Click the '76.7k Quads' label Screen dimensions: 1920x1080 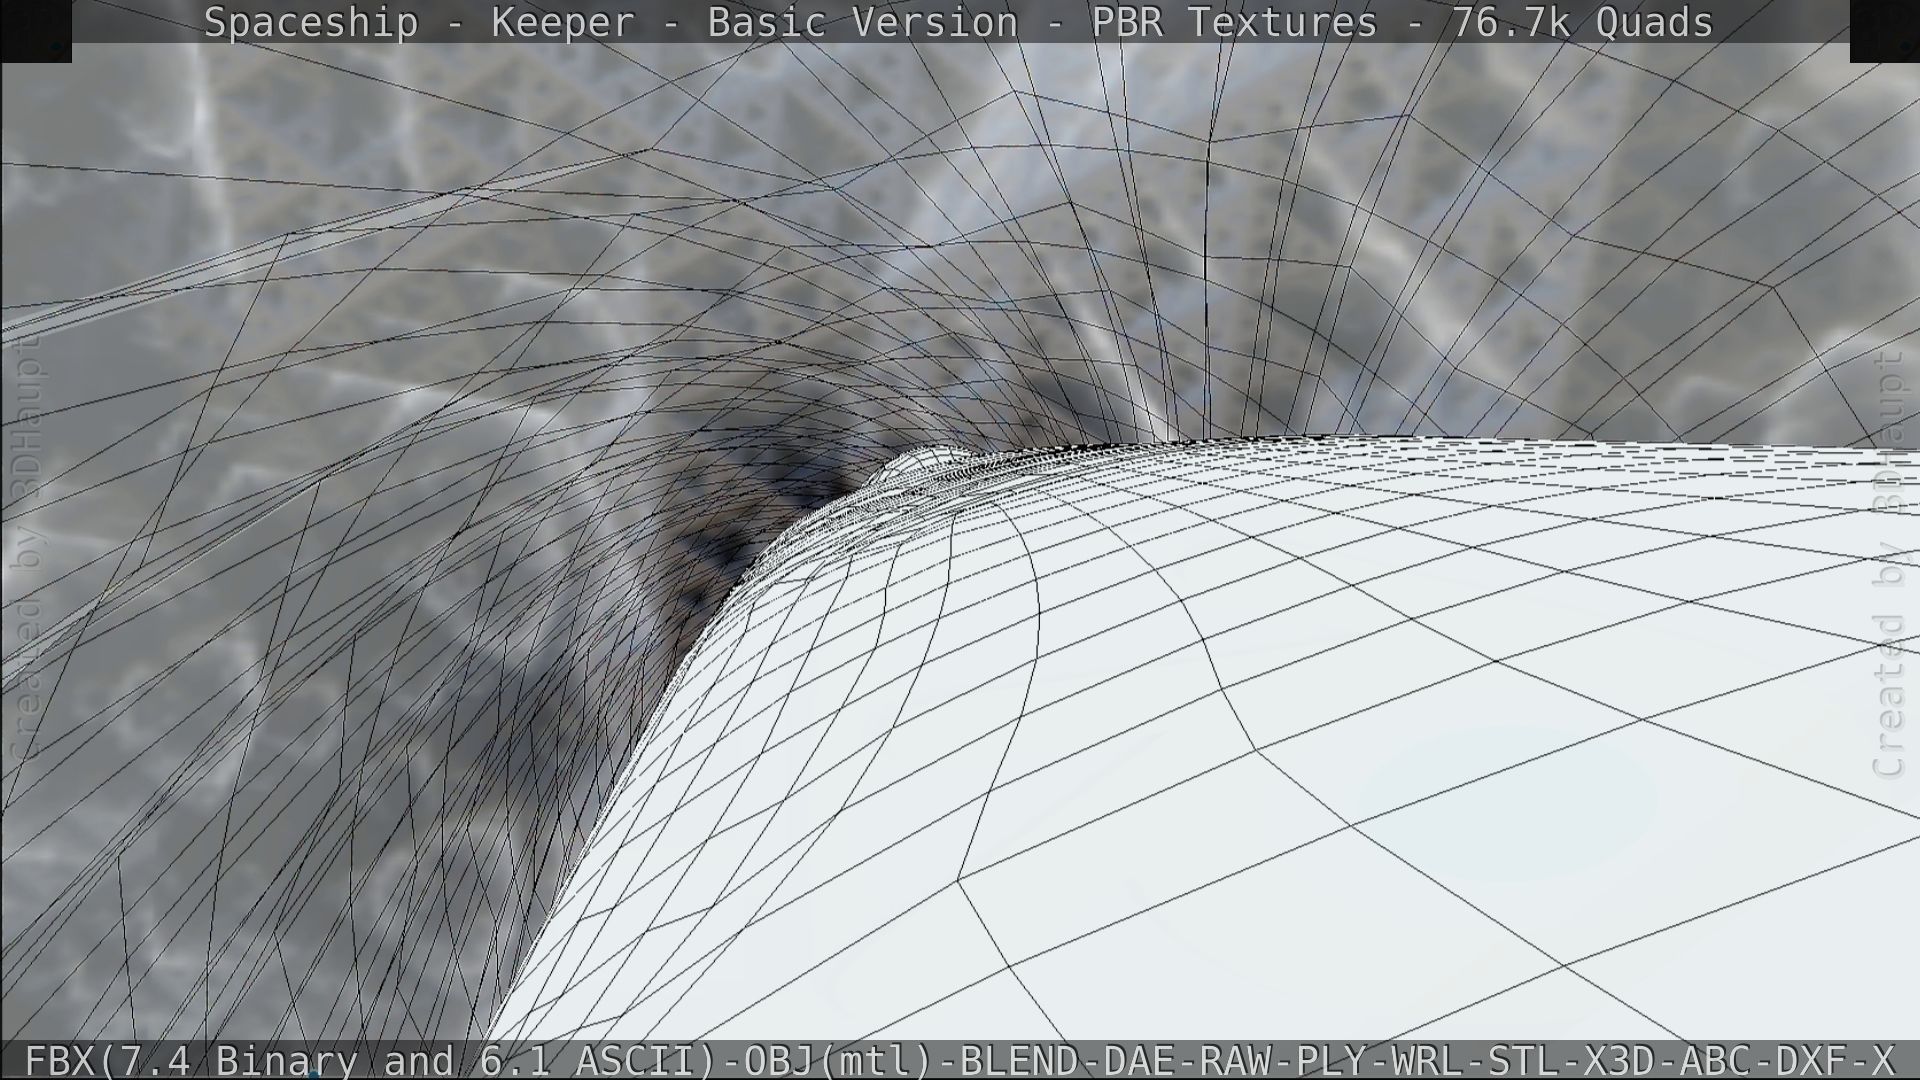pyautogui.click(x=1582, y=22)
